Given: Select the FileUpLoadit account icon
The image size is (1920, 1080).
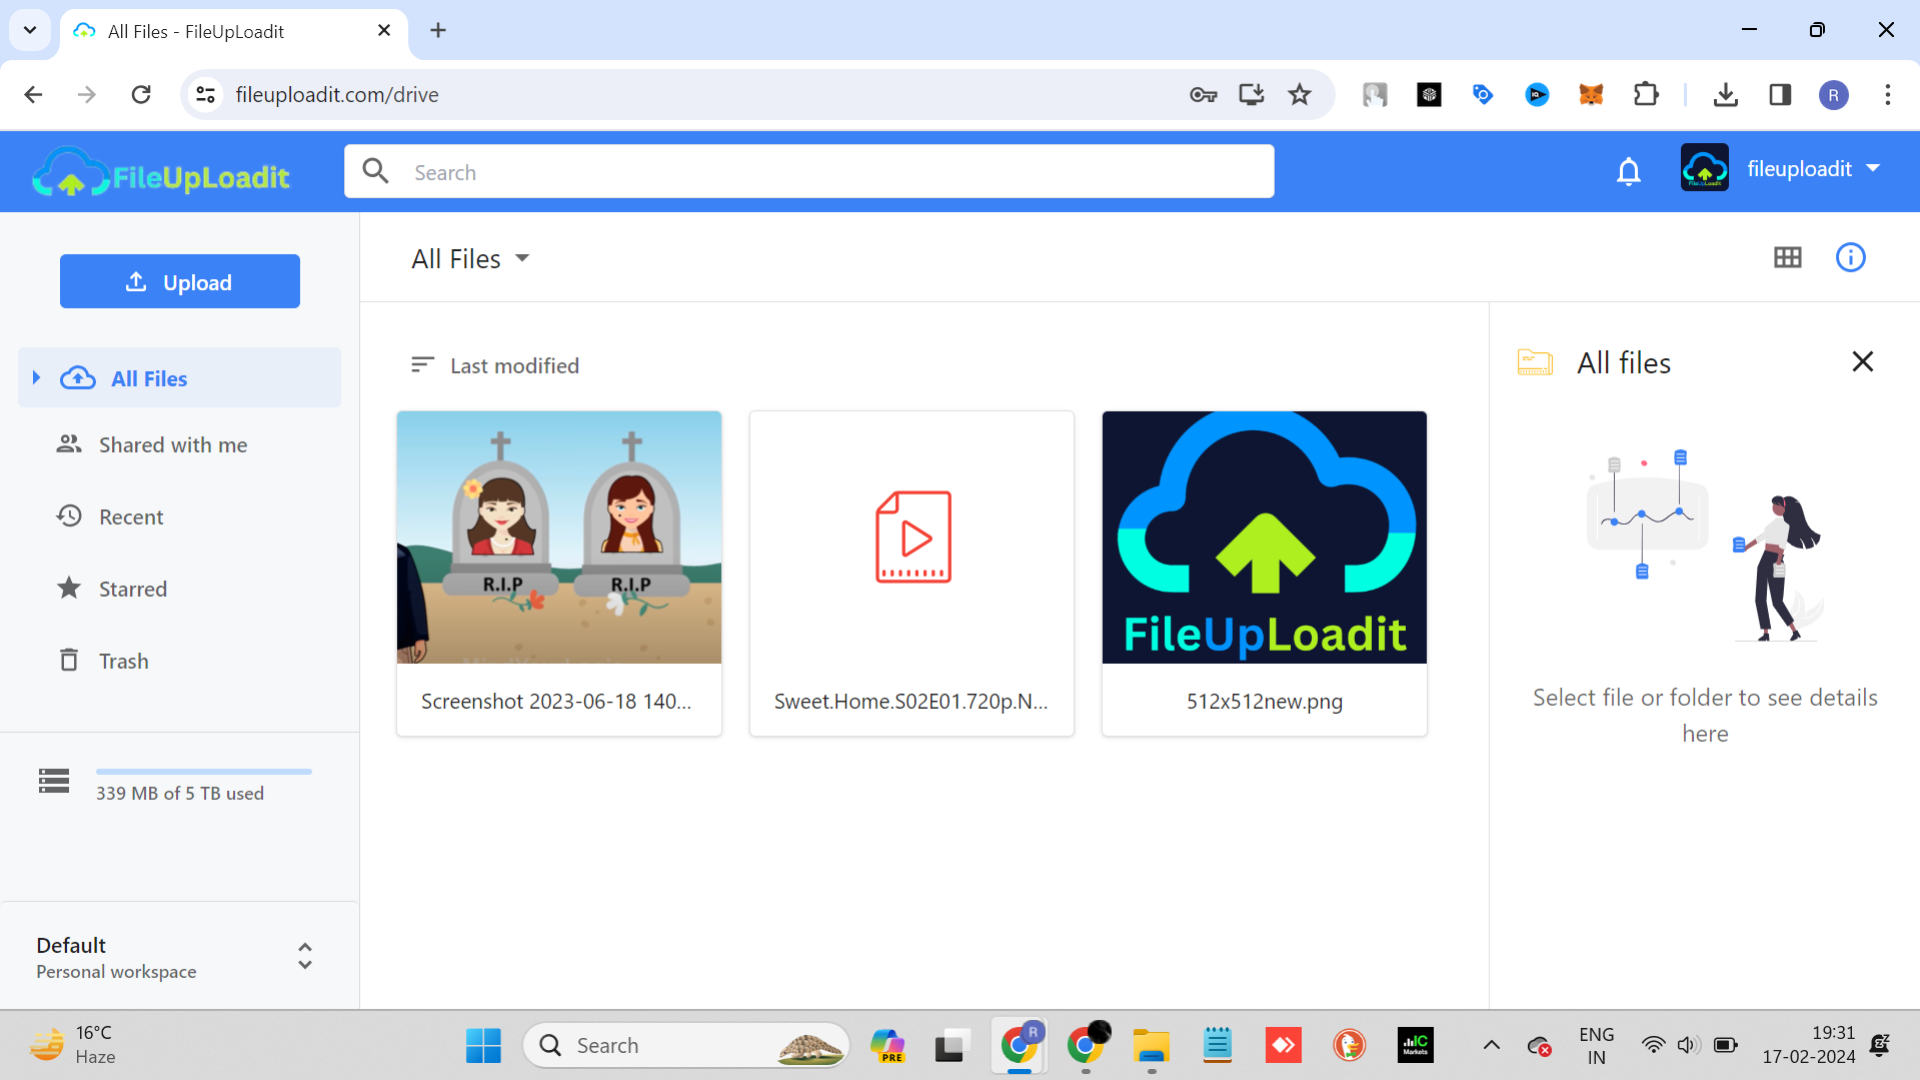Looking at the screenshot, I should [1706, 167].
